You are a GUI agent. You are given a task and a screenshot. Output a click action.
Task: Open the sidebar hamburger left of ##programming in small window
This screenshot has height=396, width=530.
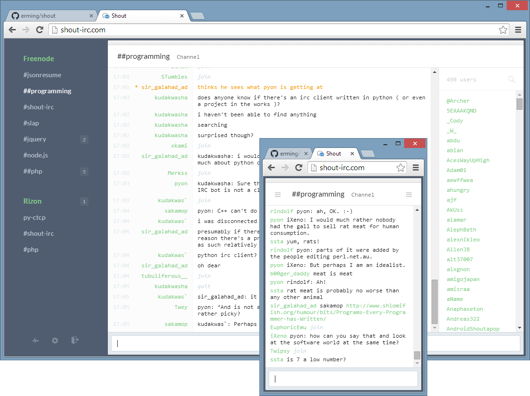coord(278,195)
